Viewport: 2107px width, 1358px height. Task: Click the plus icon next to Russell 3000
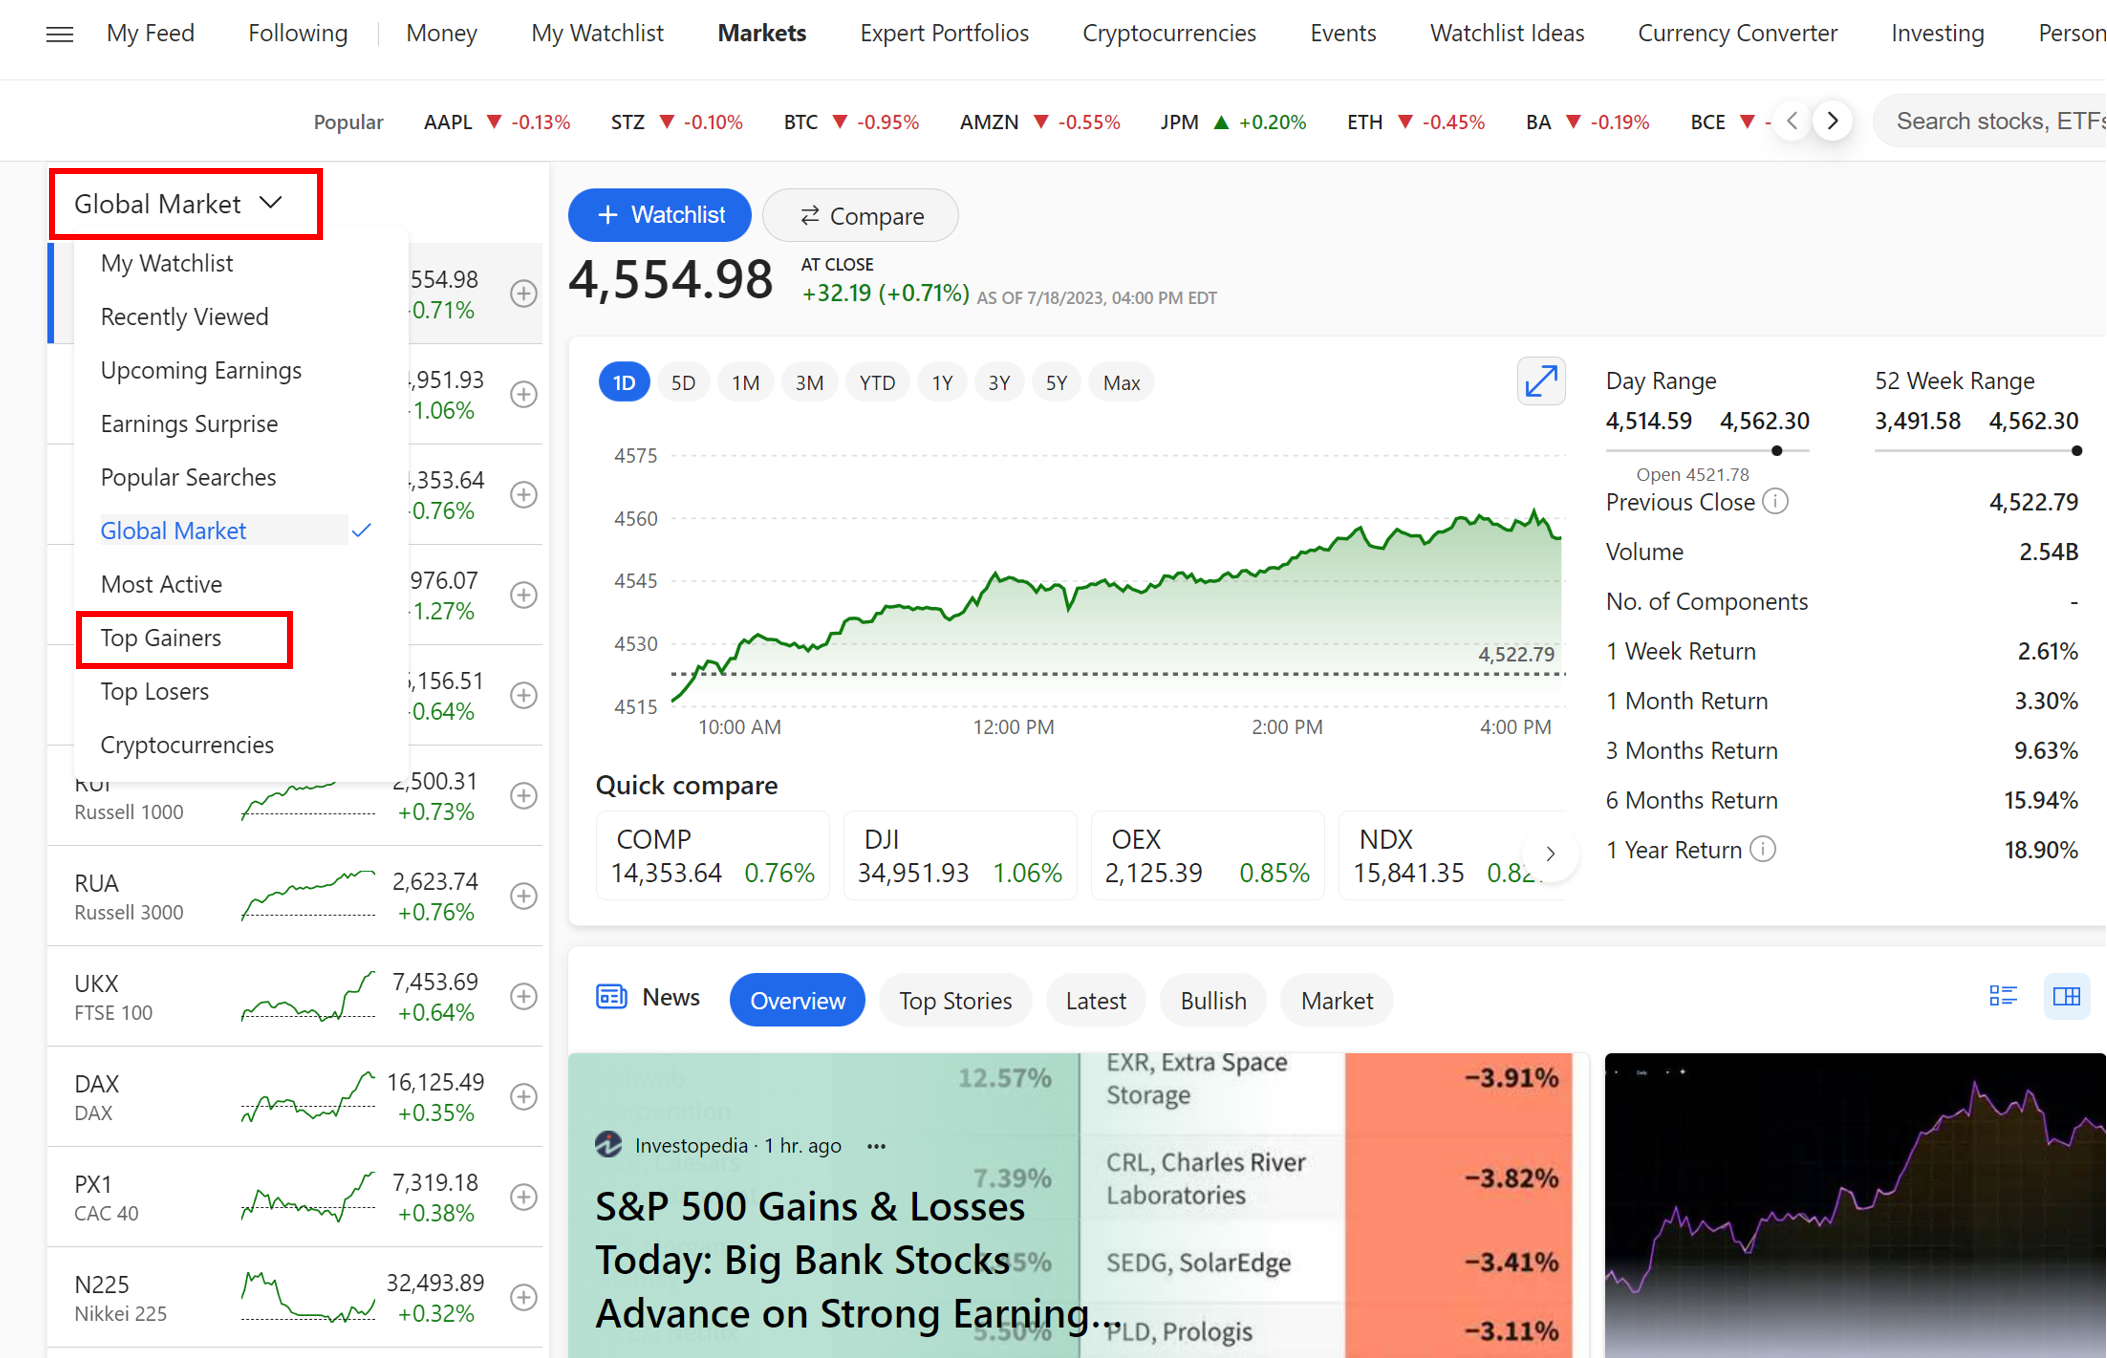(524, 895)
